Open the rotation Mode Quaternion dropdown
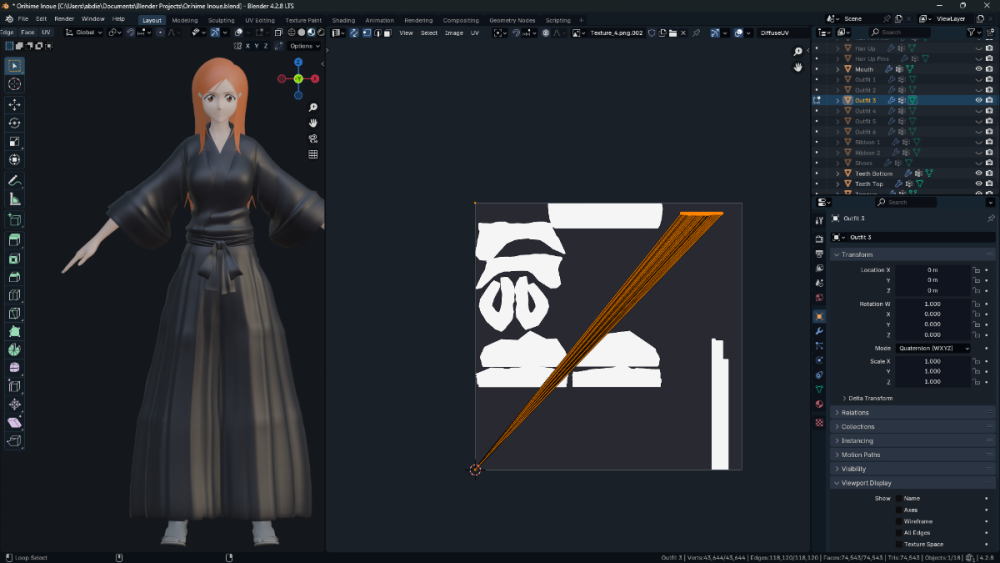The width and height of the screenshot is (1000, 563). (x=932, y=348)
